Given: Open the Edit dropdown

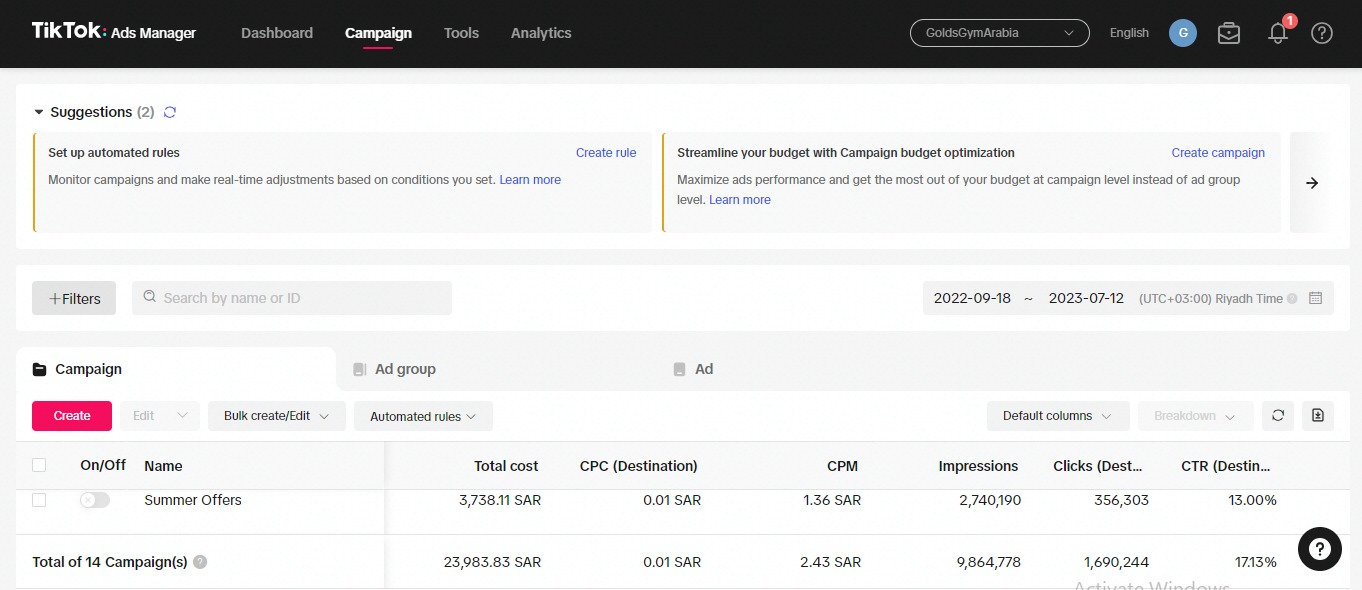Looking at the screenshot, I should pos(160,416).
